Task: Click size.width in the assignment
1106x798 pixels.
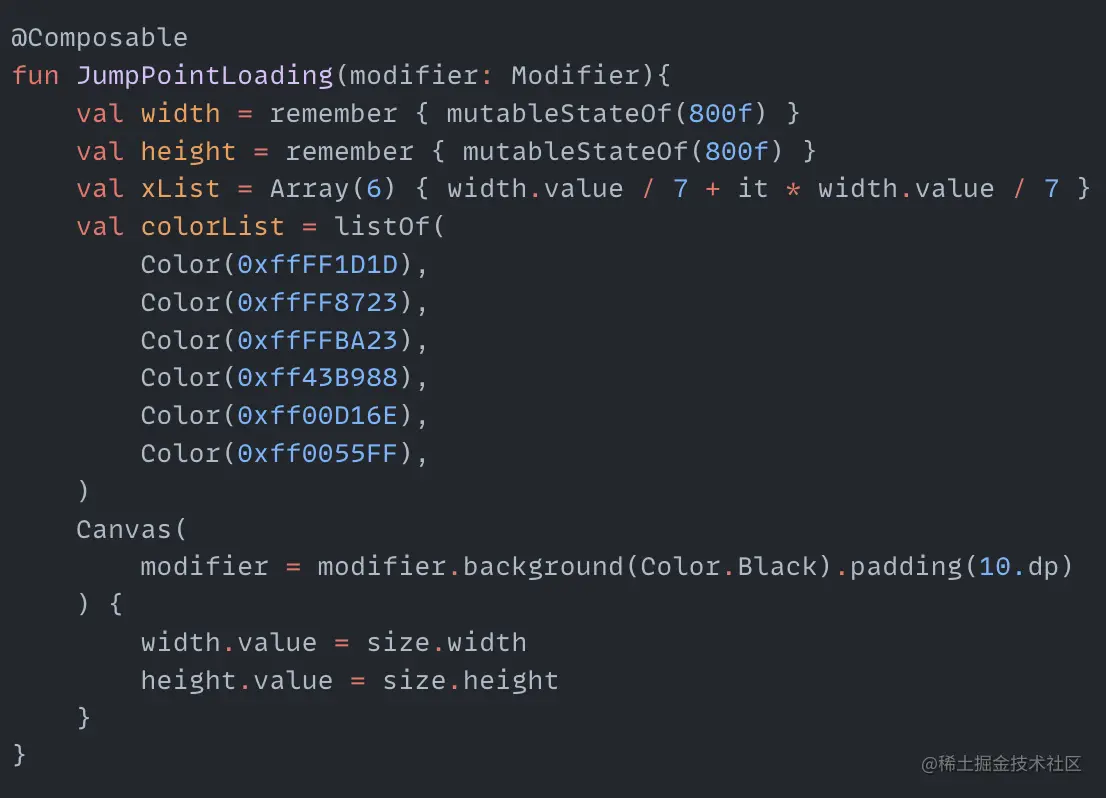Action: pyautogui.click(x=446, y=643)
